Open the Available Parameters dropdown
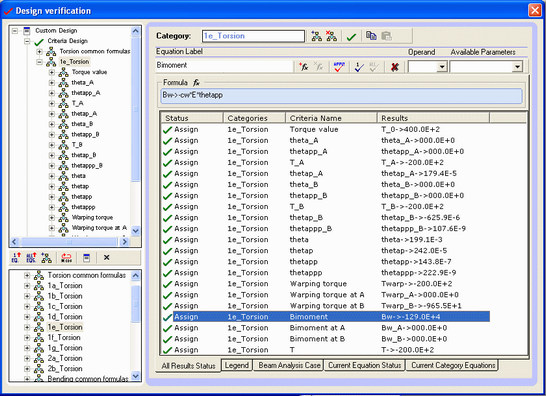The image size is (546, 396). coord(517,67)
